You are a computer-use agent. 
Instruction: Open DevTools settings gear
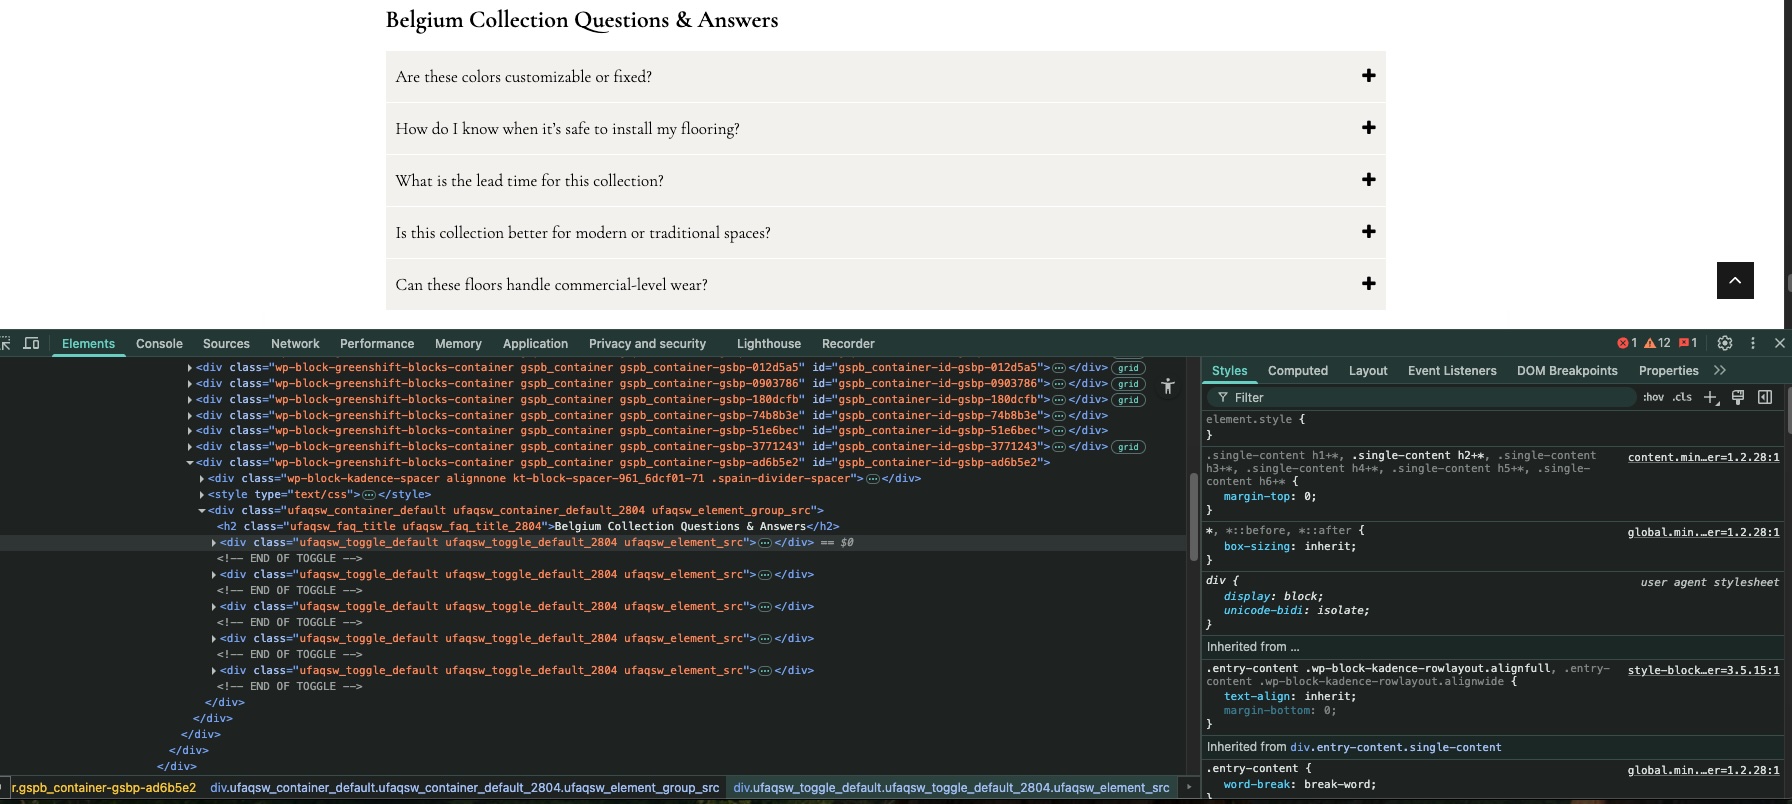coord(1725,343)
